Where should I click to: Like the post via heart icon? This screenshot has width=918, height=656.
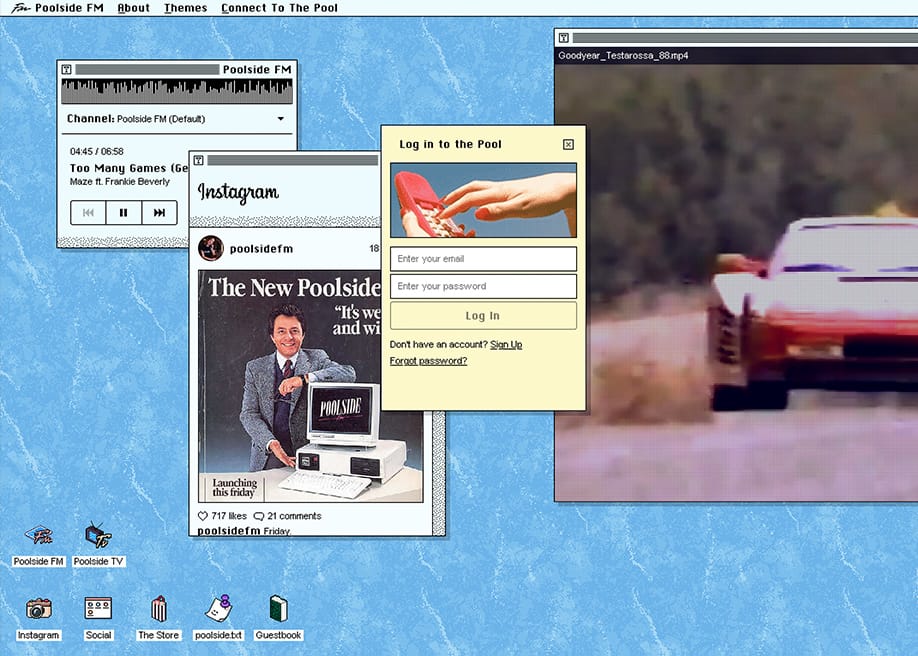click(x=203, y=516)
